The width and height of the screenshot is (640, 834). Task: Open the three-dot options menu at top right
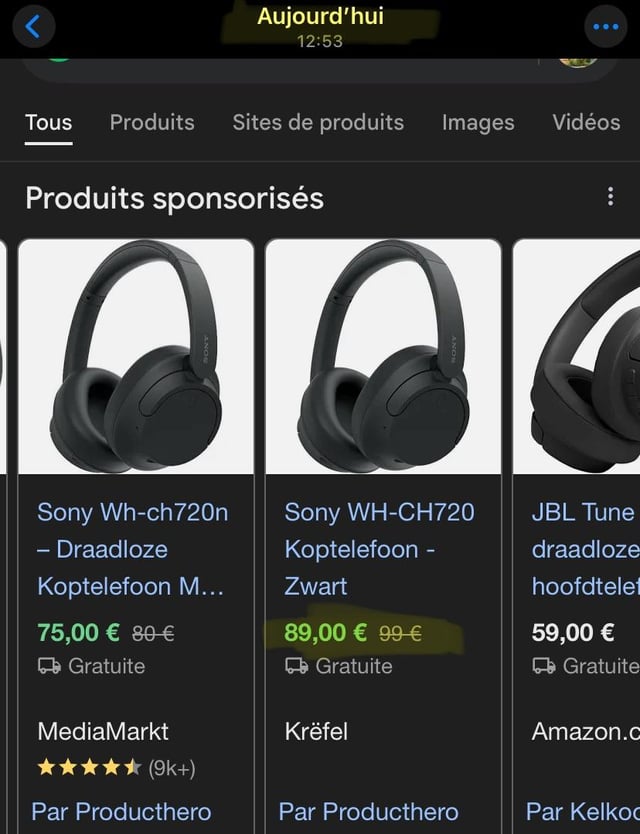pos(606,27)
